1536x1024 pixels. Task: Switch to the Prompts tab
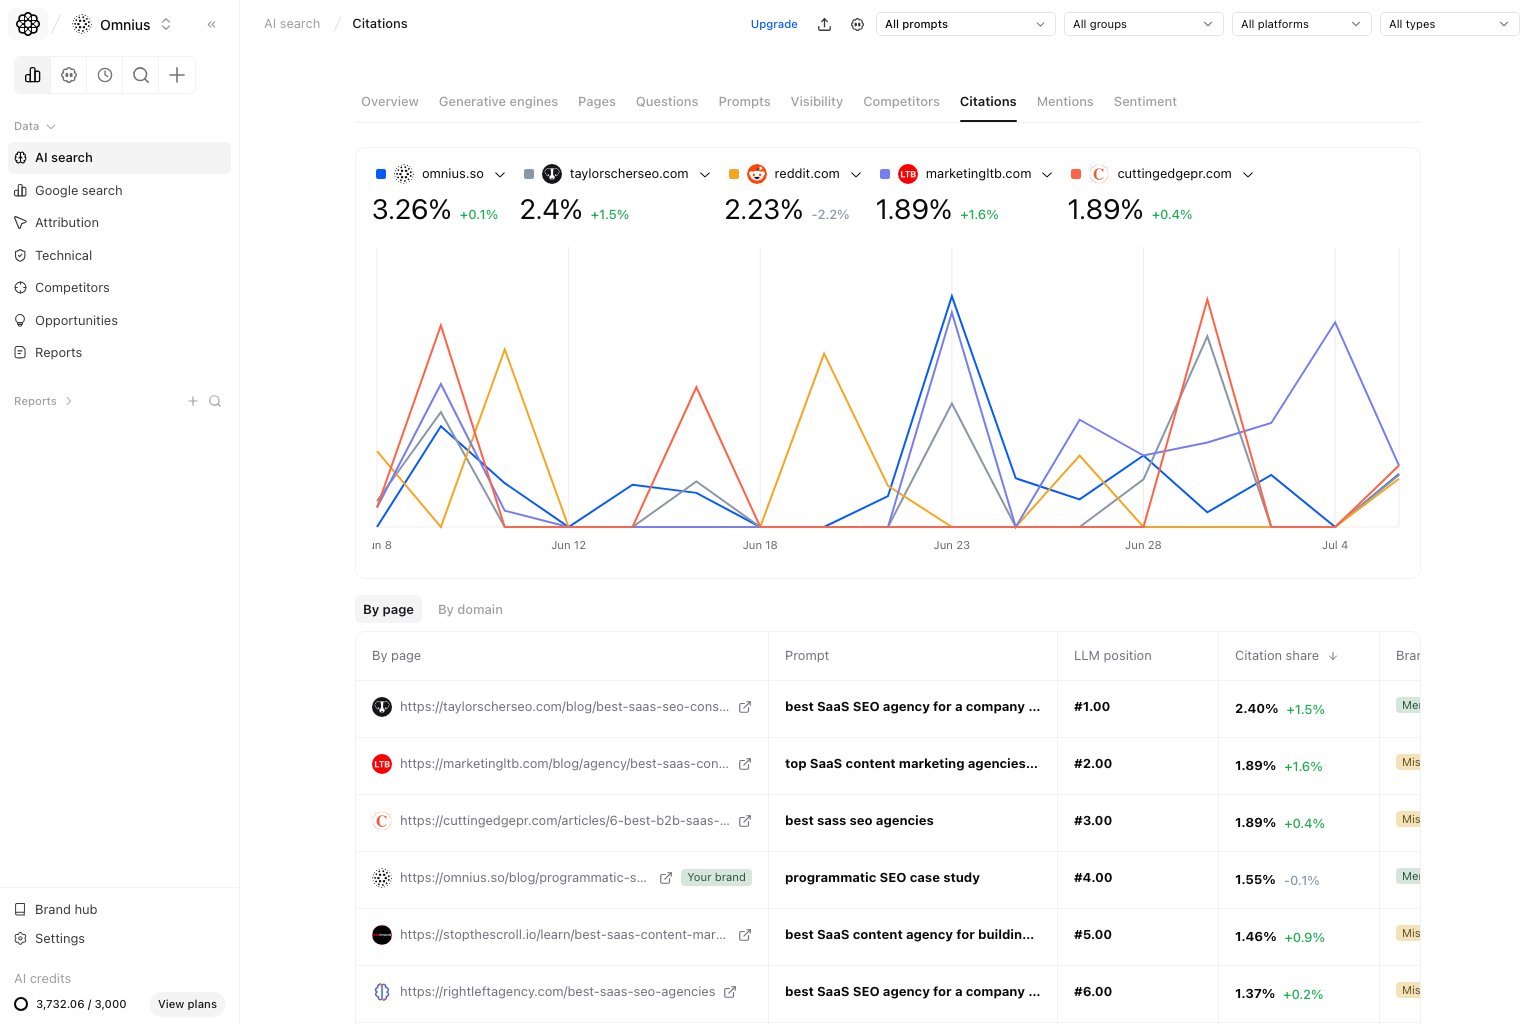pyautogui.click(x=744, y=102)
